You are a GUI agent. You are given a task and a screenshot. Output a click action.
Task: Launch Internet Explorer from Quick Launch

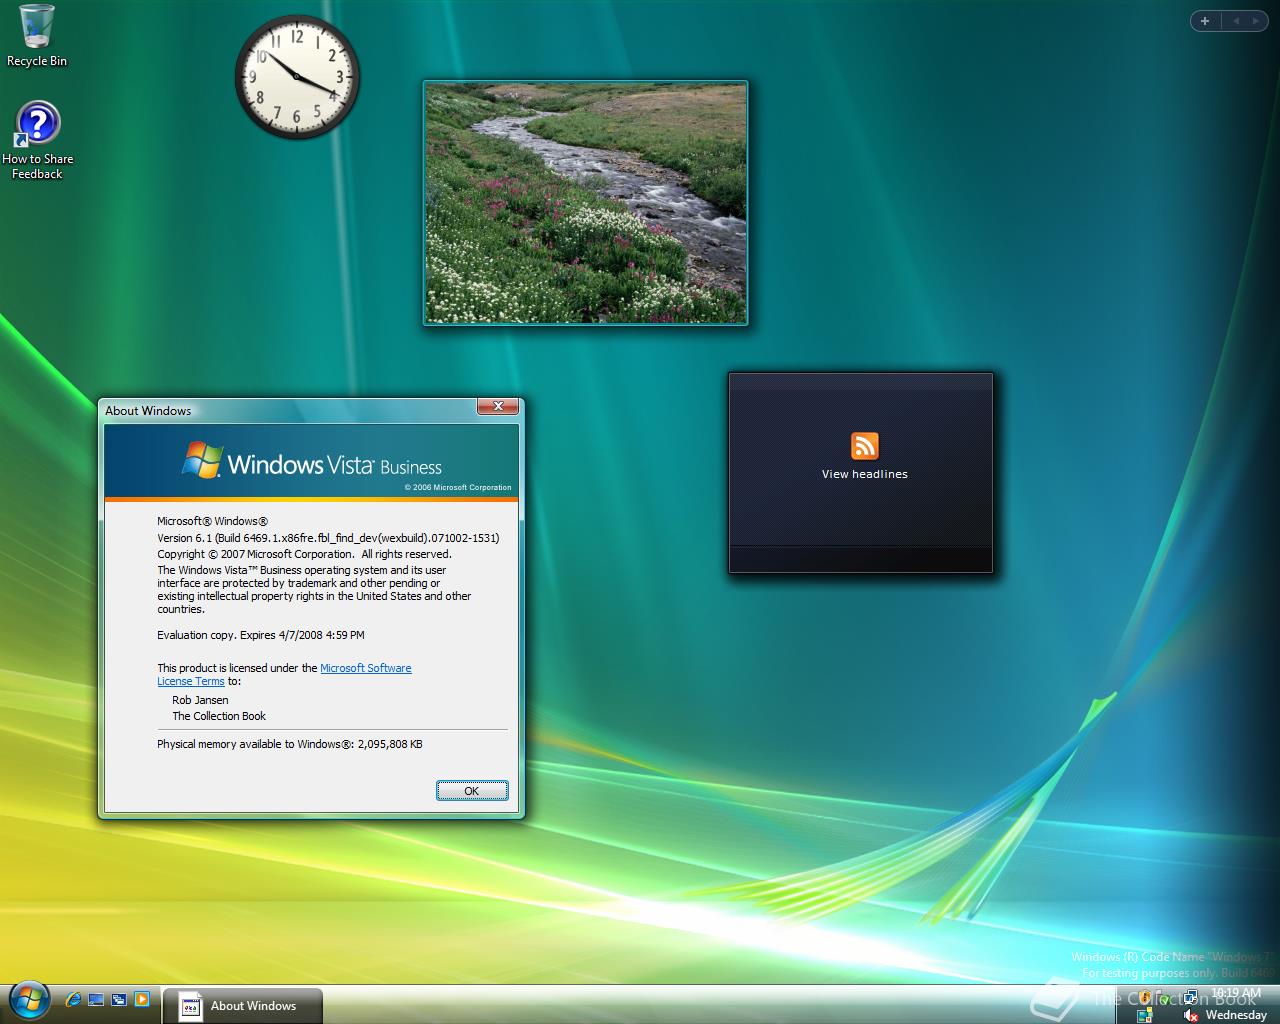(x=72, y=998)
